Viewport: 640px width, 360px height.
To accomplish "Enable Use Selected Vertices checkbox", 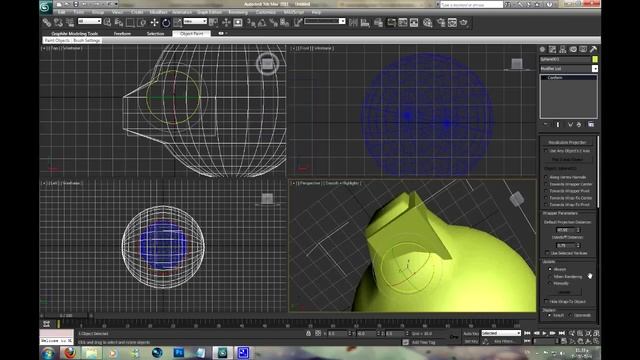I will pyautogui.click(x=547, y=253).
